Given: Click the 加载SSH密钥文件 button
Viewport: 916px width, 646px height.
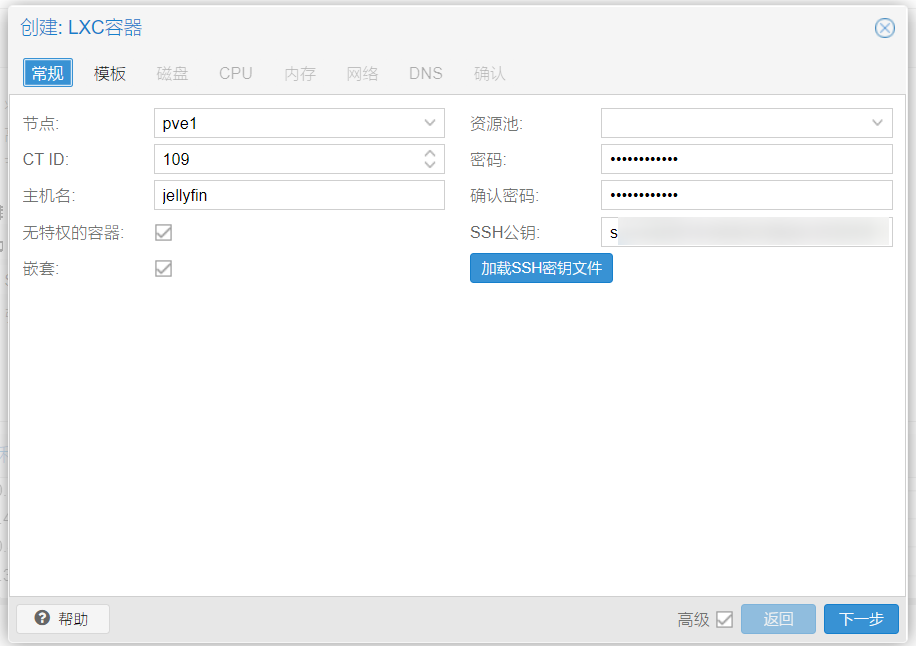Looking at the screenshot, I should click(541, 267).
